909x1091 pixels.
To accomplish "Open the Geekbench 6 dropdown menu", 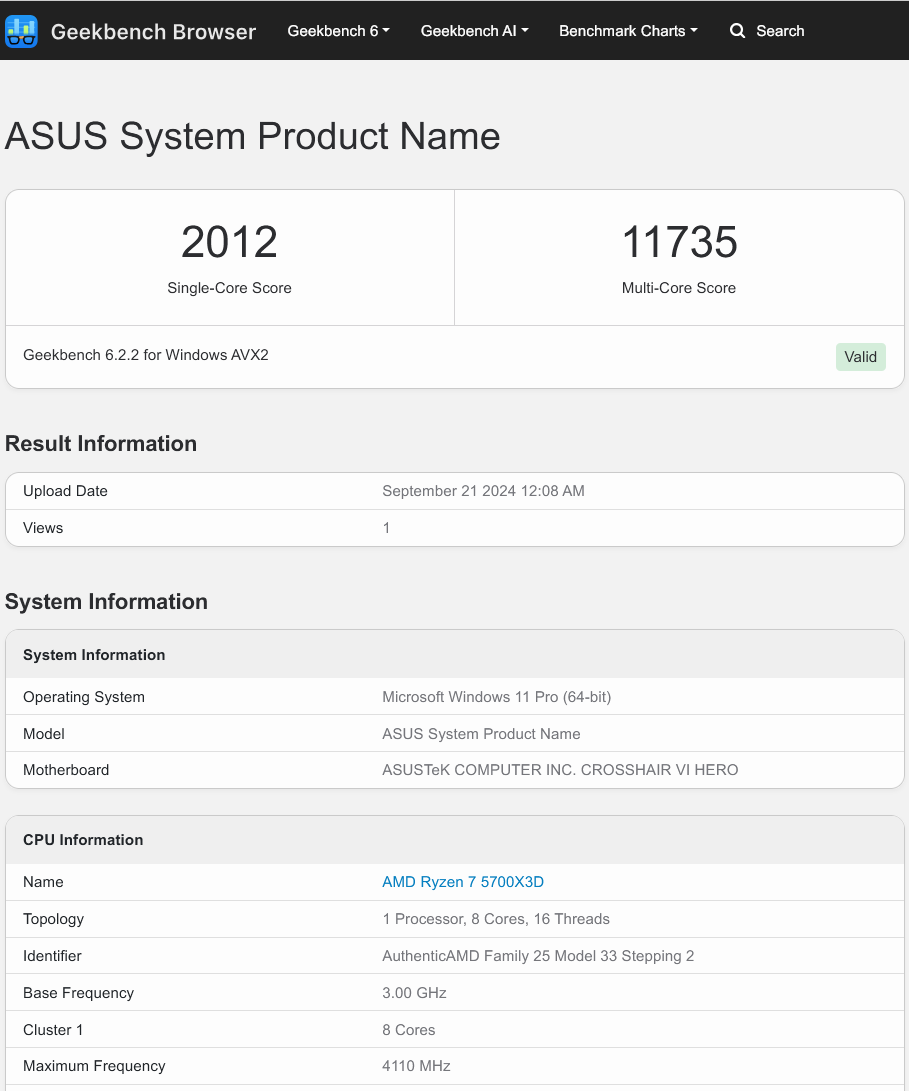I will tap(338, 31).
